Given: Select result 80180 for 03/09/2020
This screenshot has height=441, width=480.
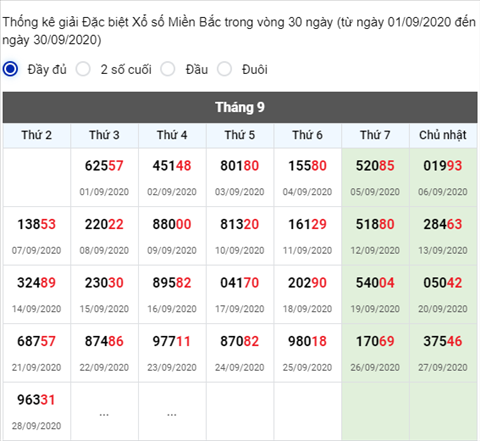Looking at the screenshot, I should 239,166.
